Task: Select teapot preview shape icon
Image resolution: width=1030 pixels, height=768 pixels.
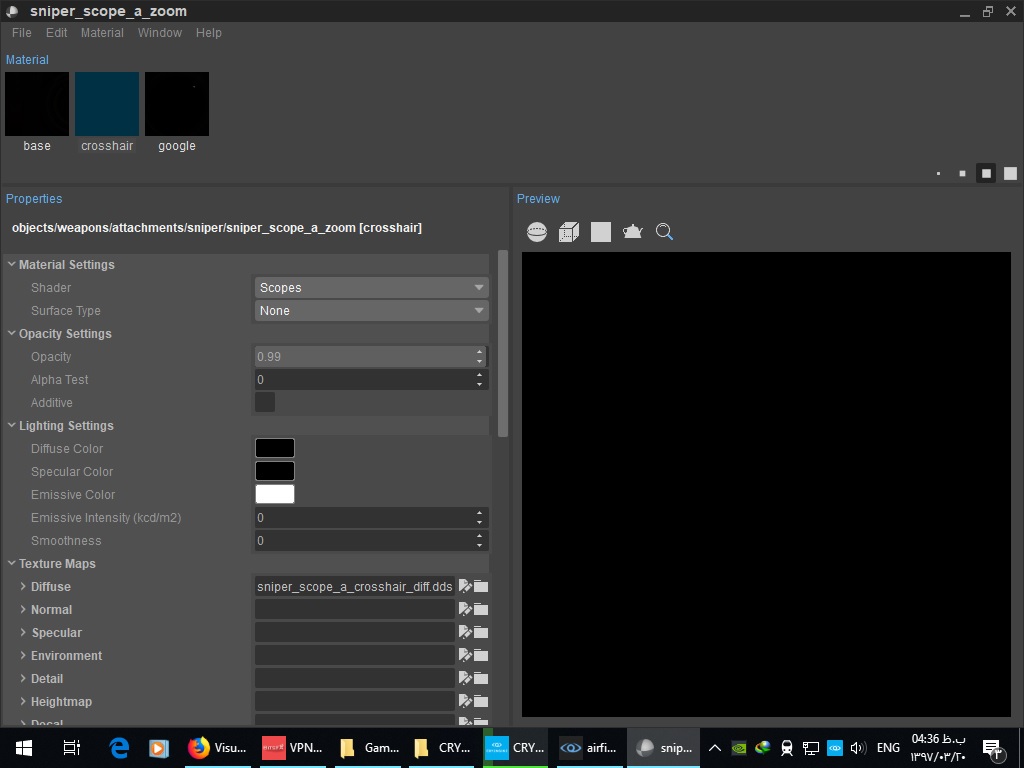Action: point(633,232)
